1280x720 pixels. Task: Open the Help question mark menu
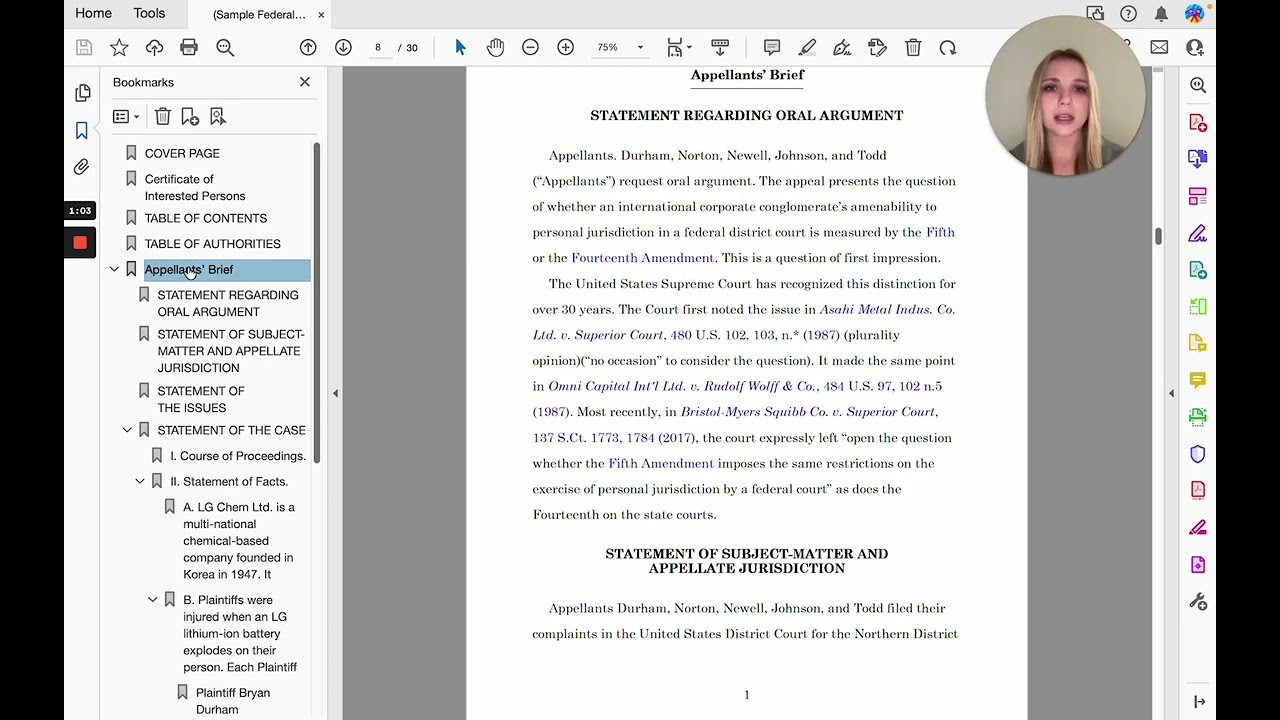pos(1128,13)
